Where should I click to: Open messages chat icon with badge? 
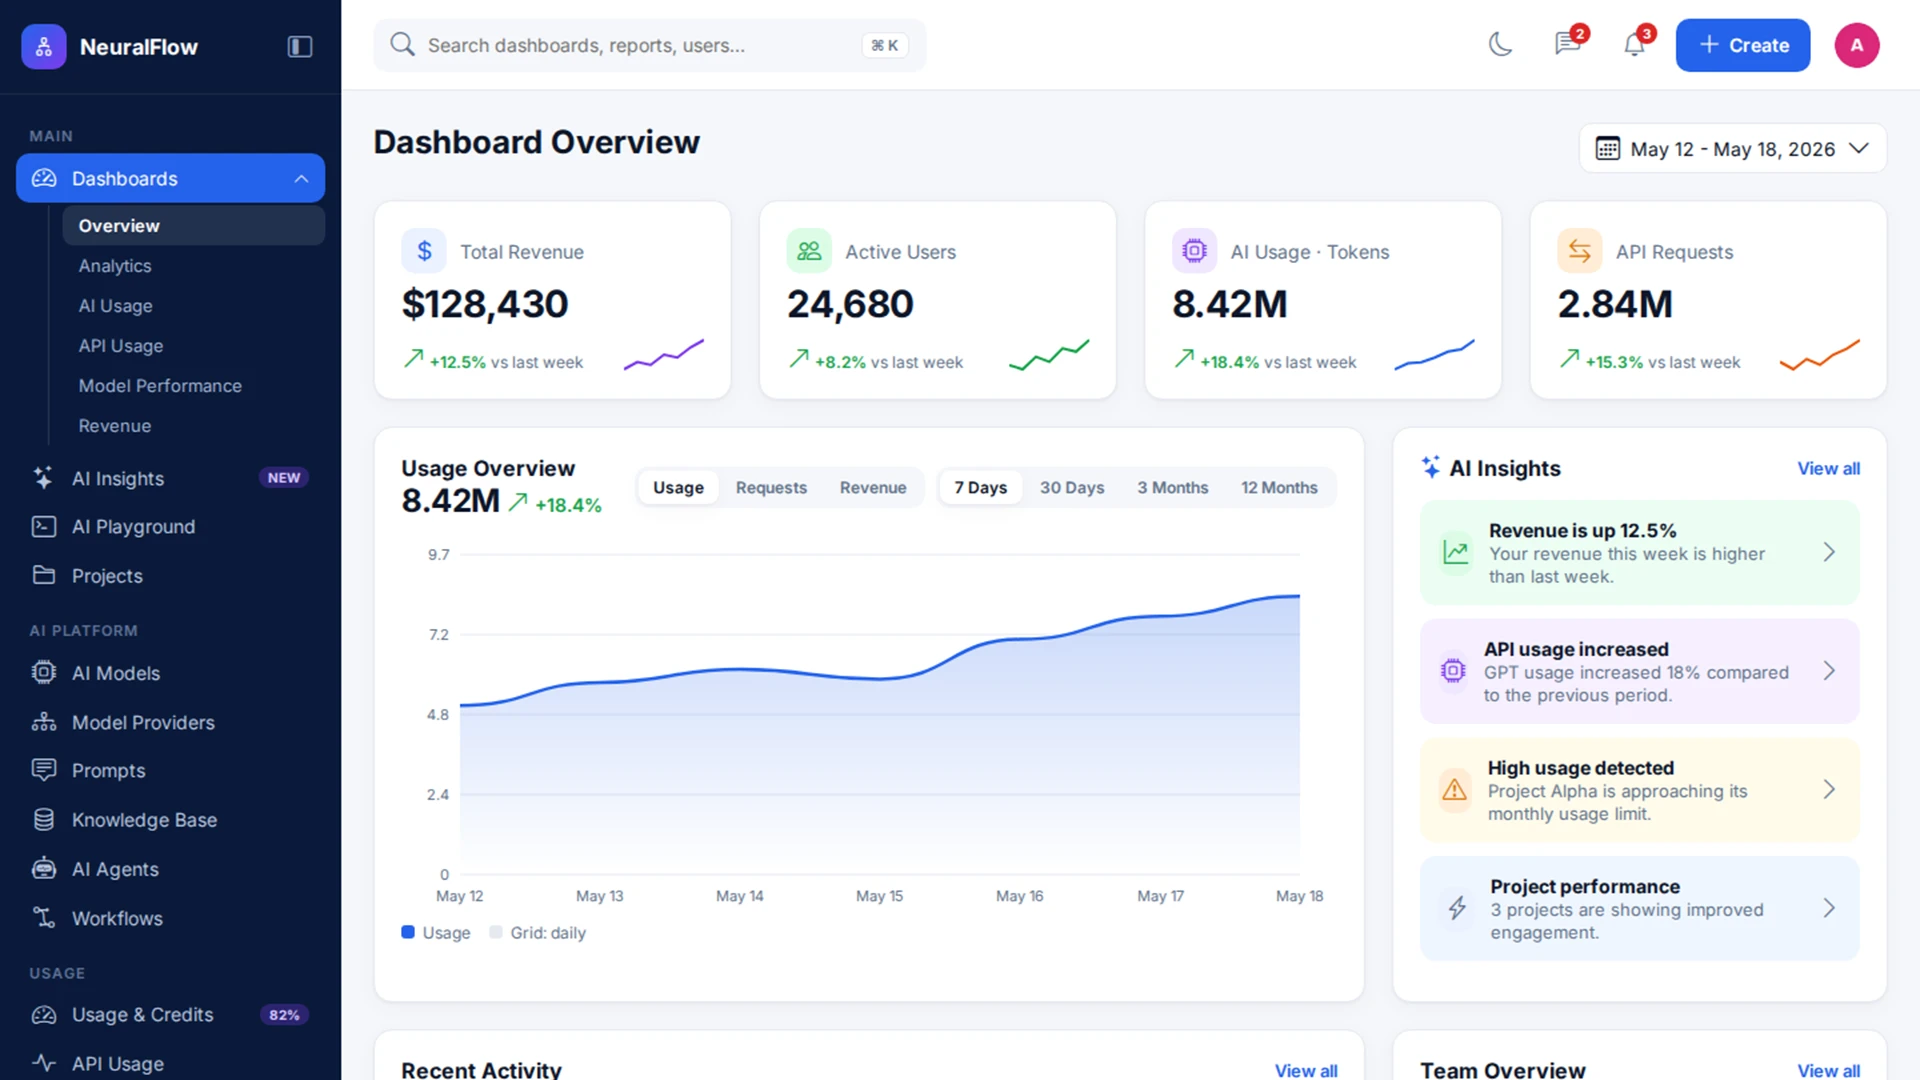(1567, 44)
